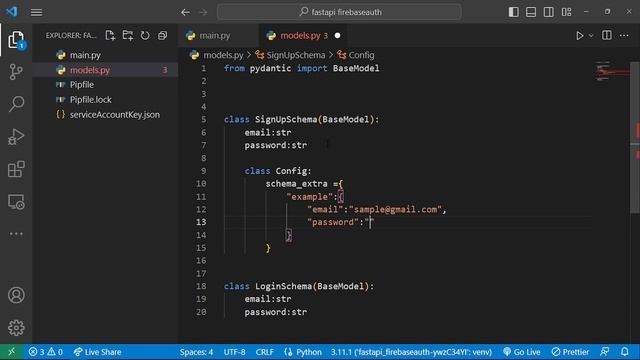Screen dimensions: 640x360
Task: Open the Search view in activity bar
Action: 16,104
